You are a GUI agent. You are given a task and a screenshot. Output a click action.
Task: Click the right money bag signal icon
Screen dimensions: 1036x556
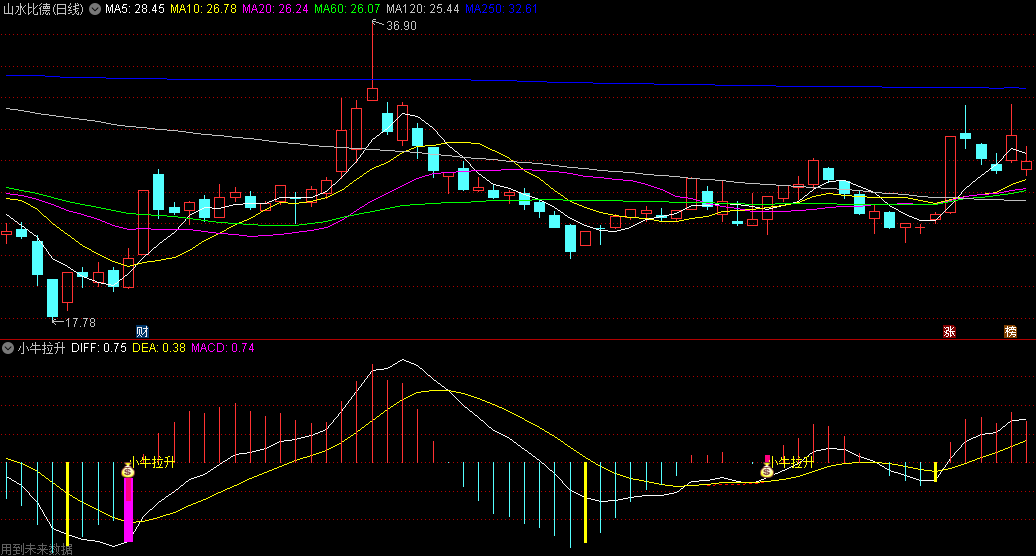click(x=766, y=471)
